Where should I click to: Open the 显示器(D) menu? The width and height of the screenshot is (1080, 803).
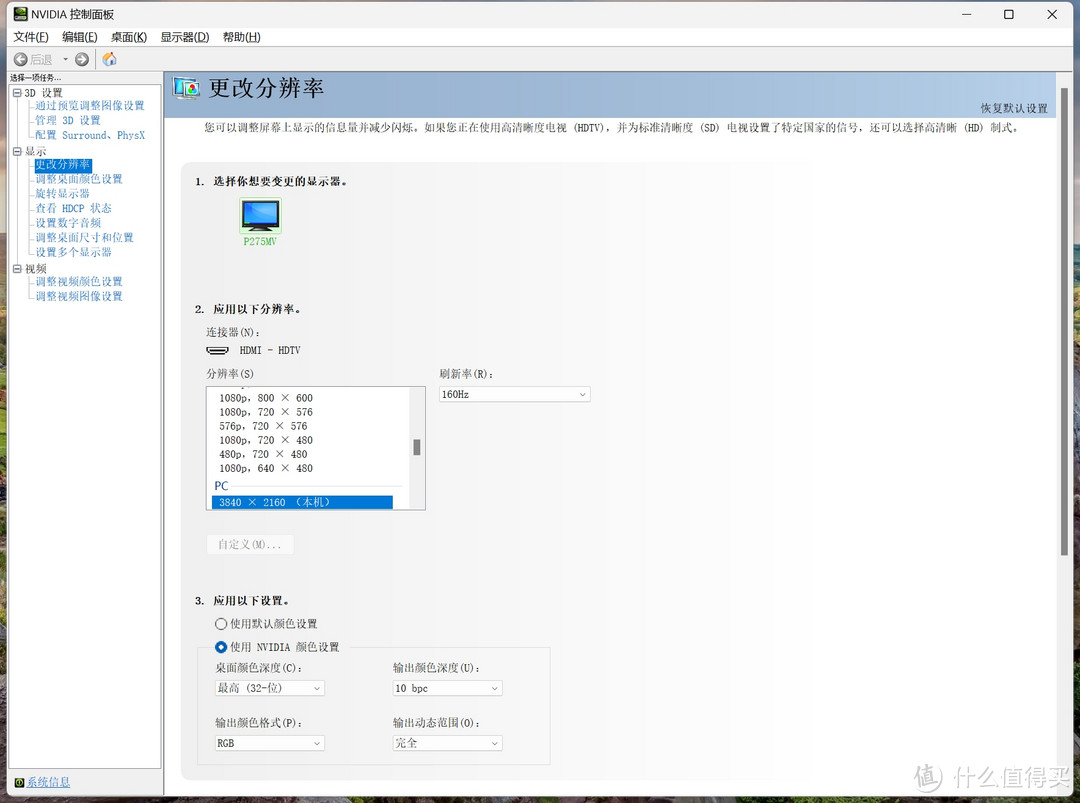pos(185,37)
